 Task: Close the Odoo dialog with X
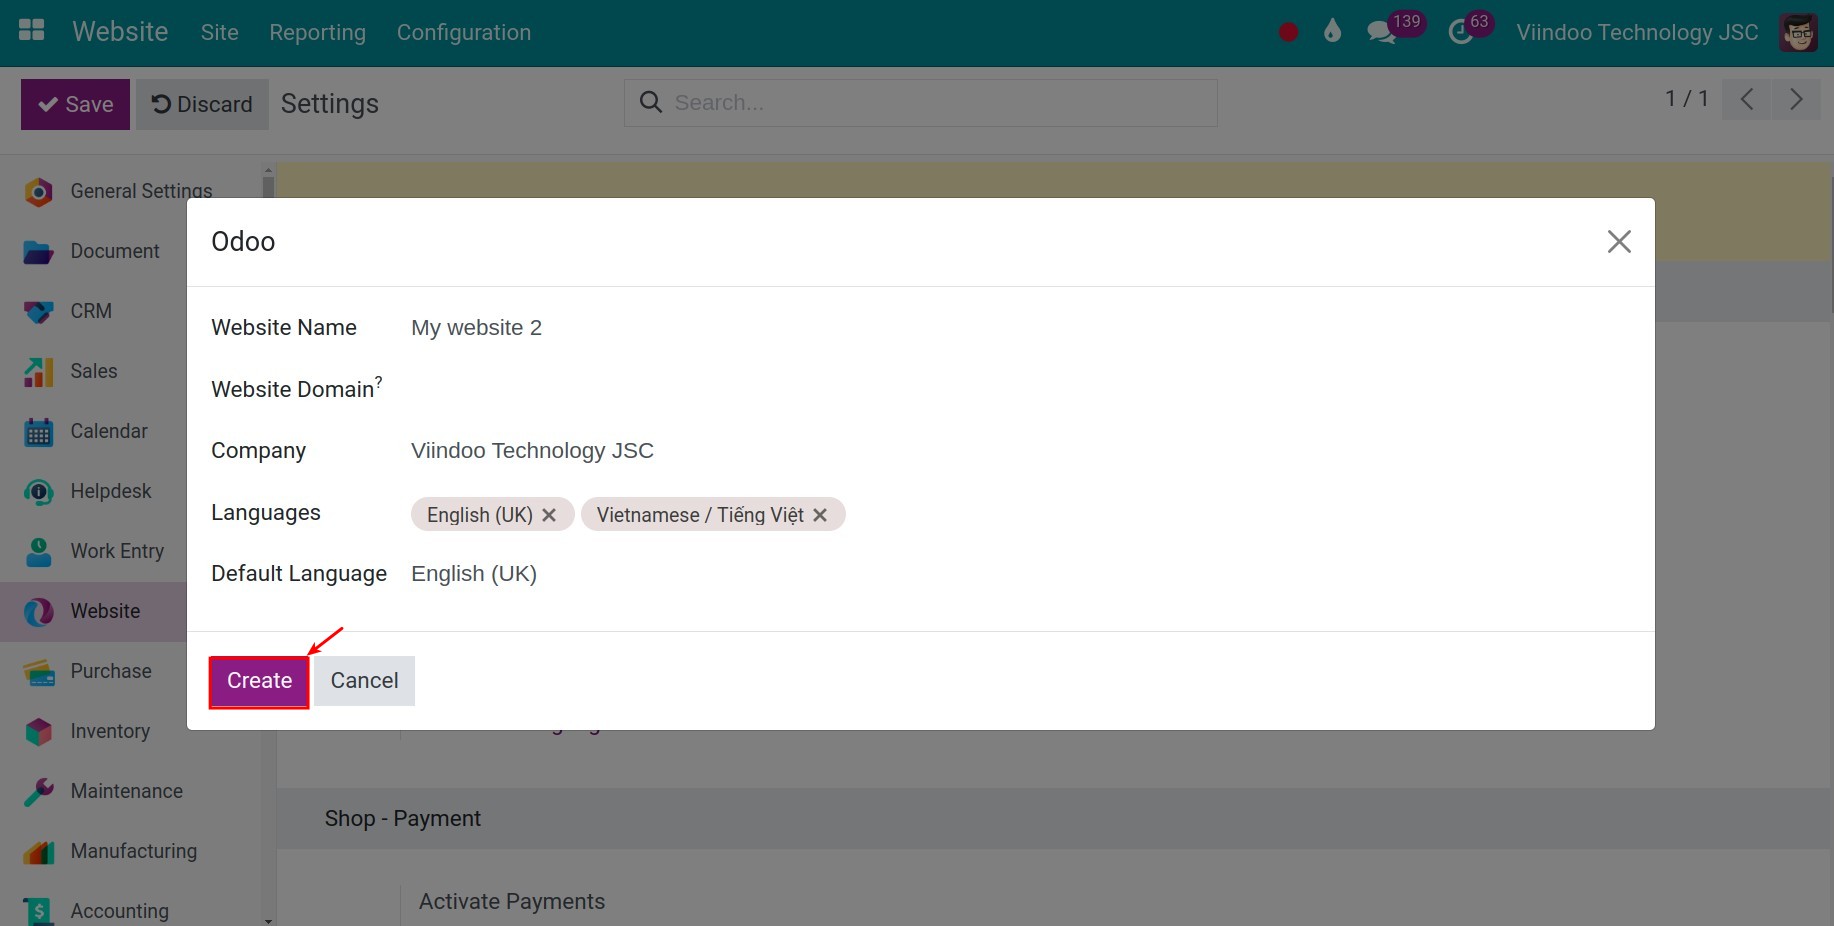click(x=1619, y=241)
